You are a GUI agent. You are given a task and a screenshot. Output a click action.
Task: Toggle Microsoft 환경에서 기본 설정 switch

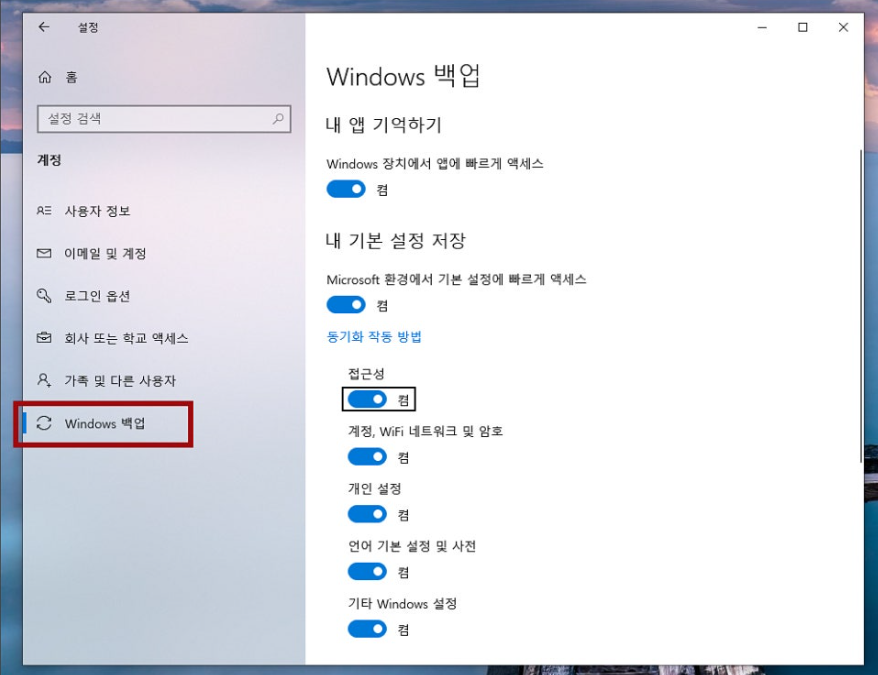click(346, 305)
